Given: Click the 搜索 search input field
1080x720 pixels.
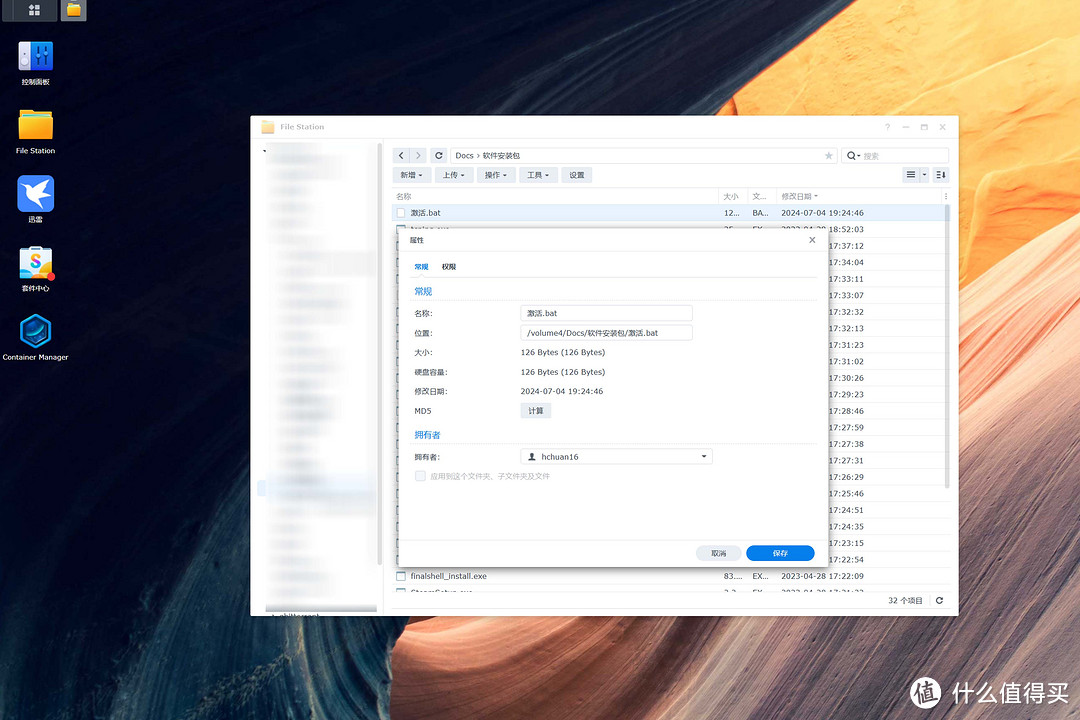Looking at the screenshot, I should [x=895, y=155].
